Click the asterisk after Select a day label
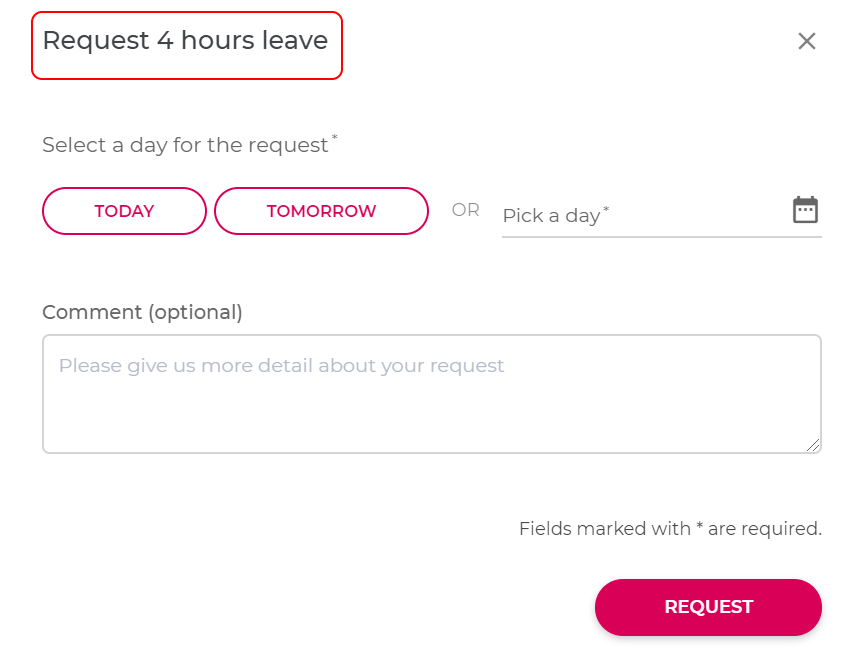867x655 pixels. click(x=335, y=137)
